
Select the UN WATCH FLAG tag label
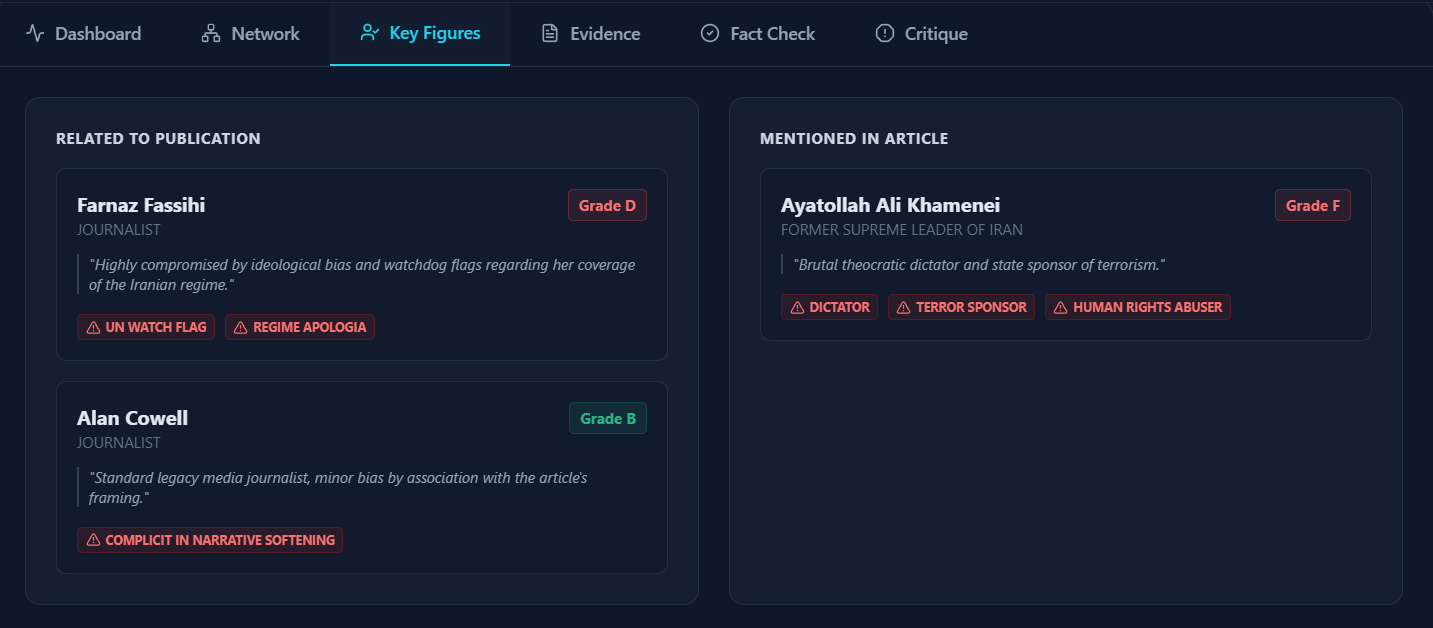click(x=156, y=327)
